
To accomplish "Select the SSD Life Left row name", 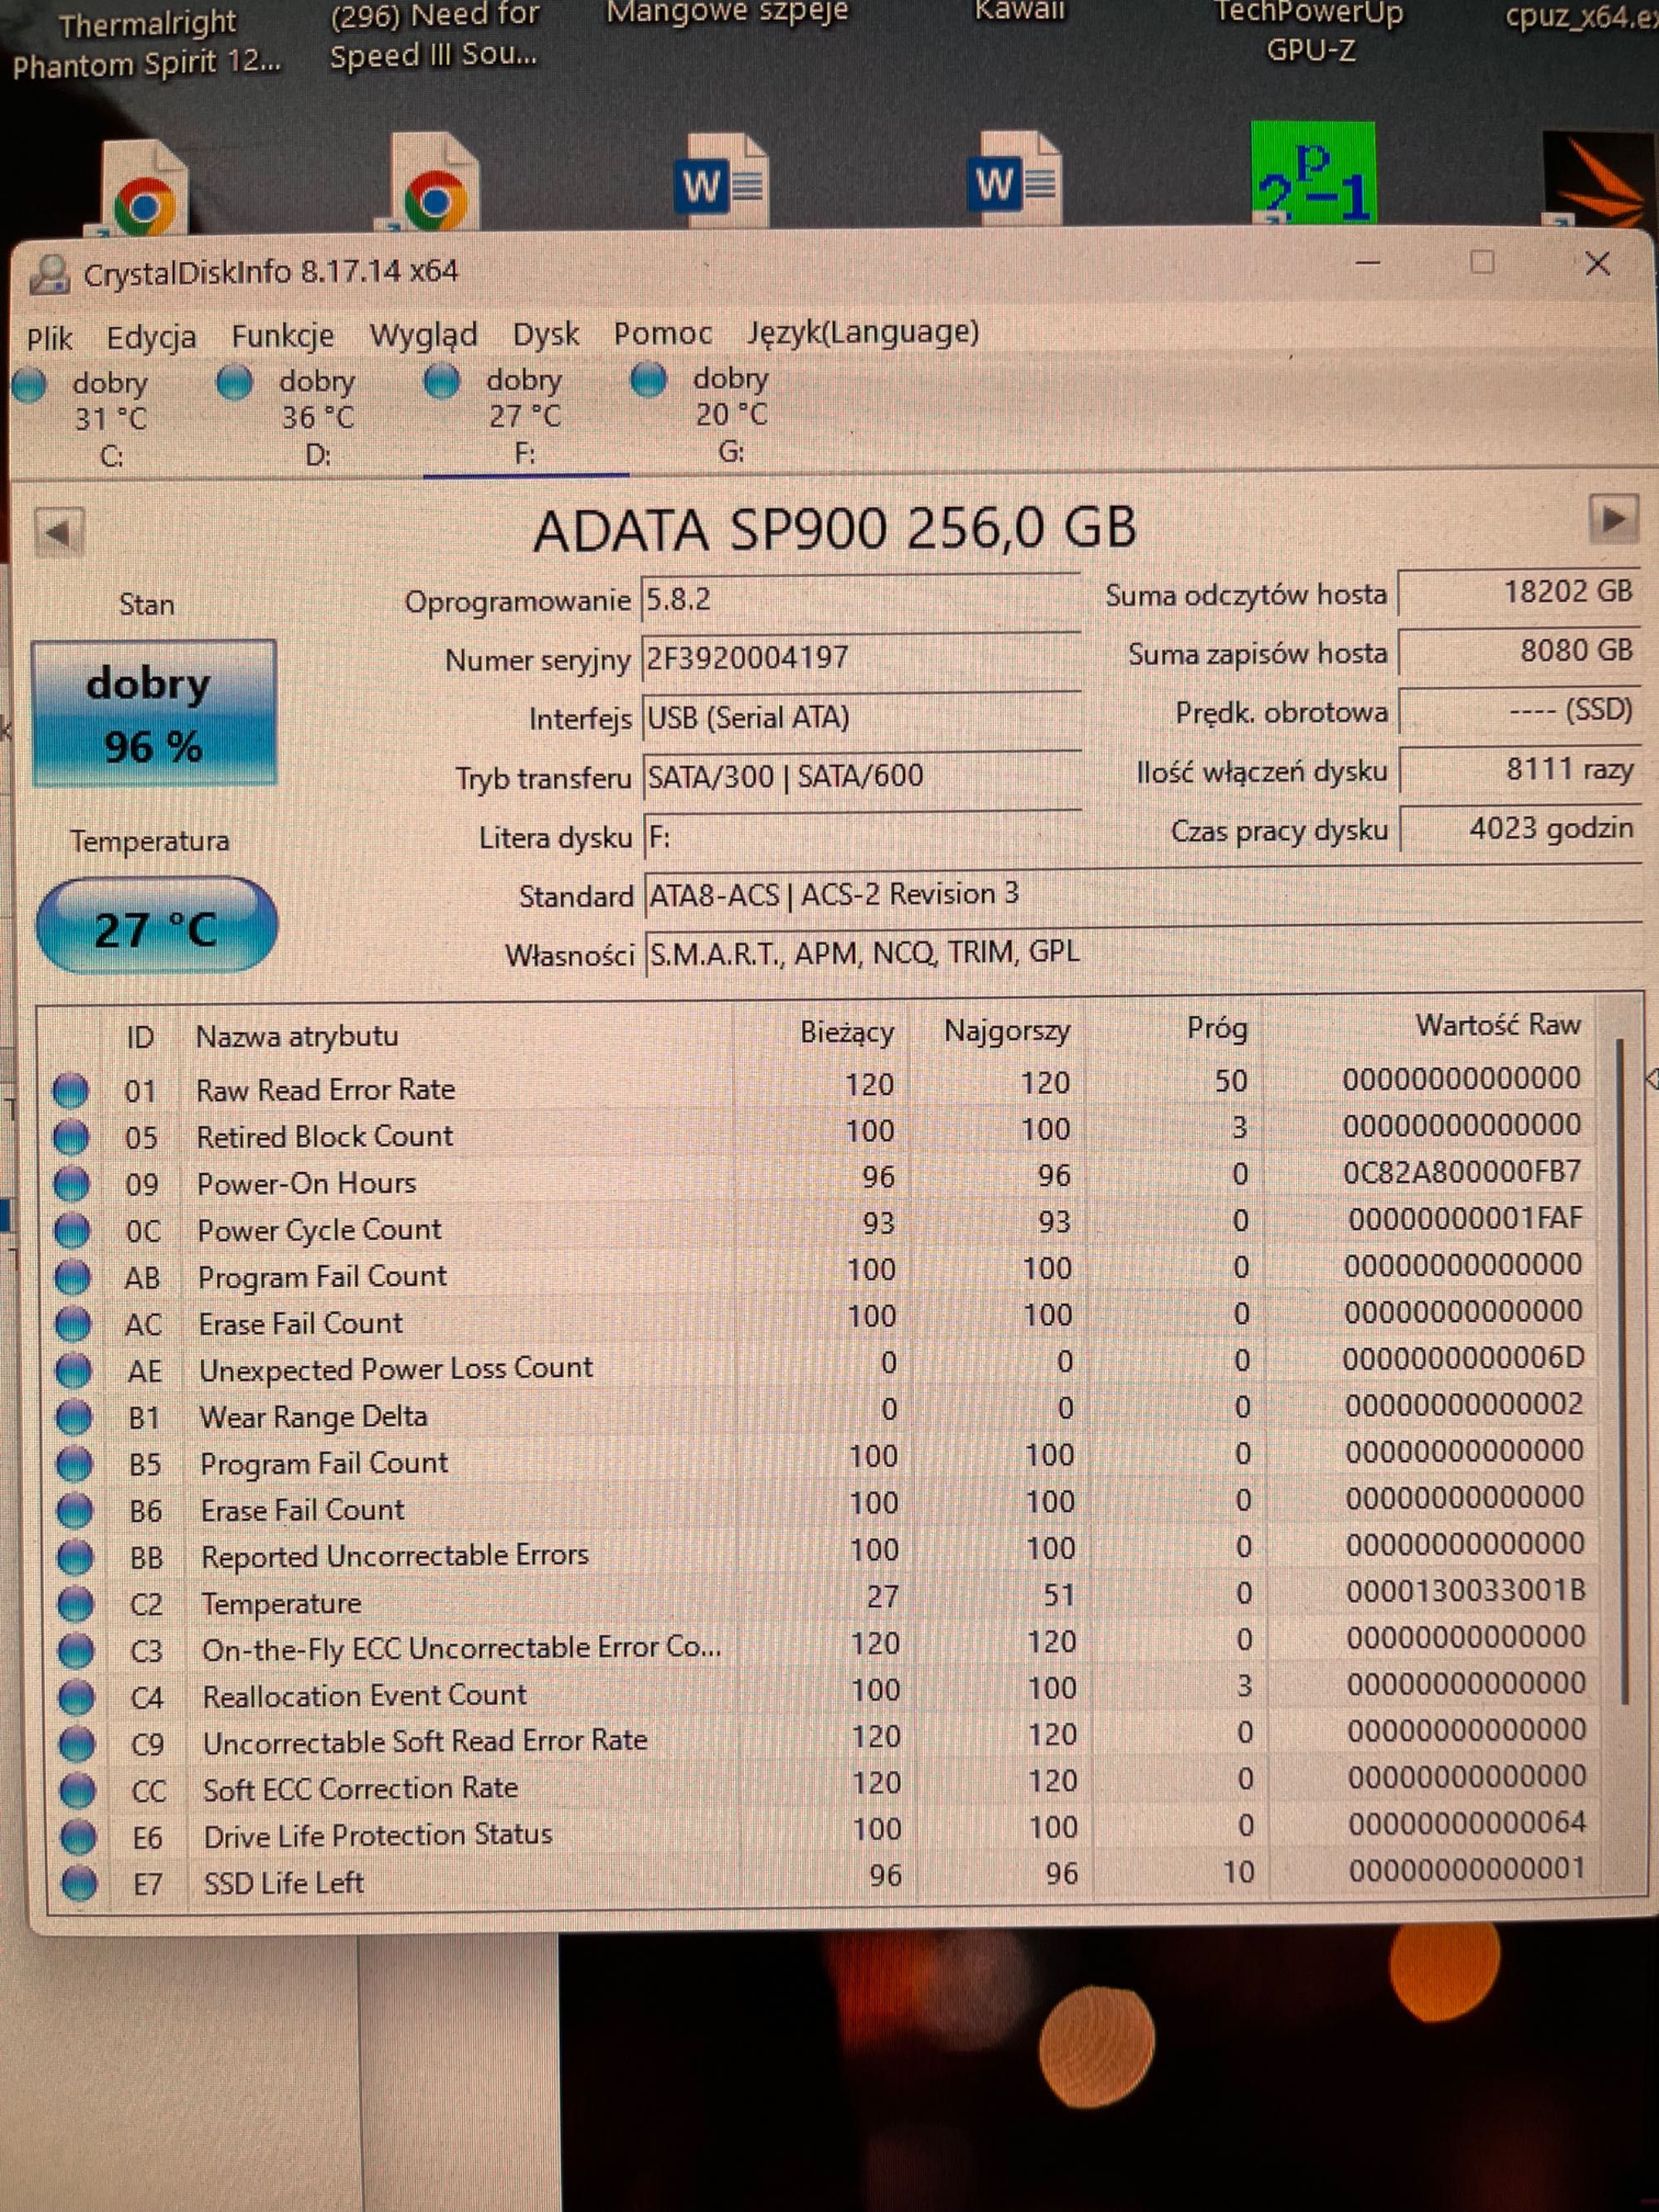I will point(284,1883).
